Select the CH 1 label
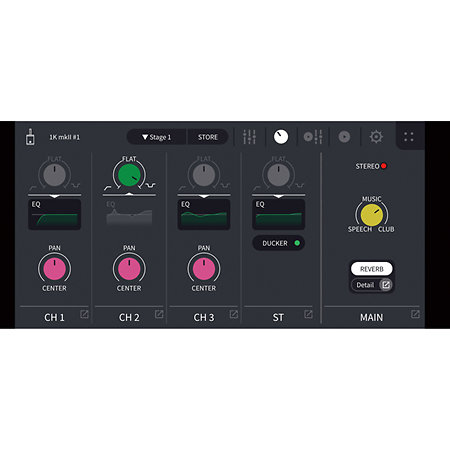This screenshot has width=450, height=450. (54, 317)
